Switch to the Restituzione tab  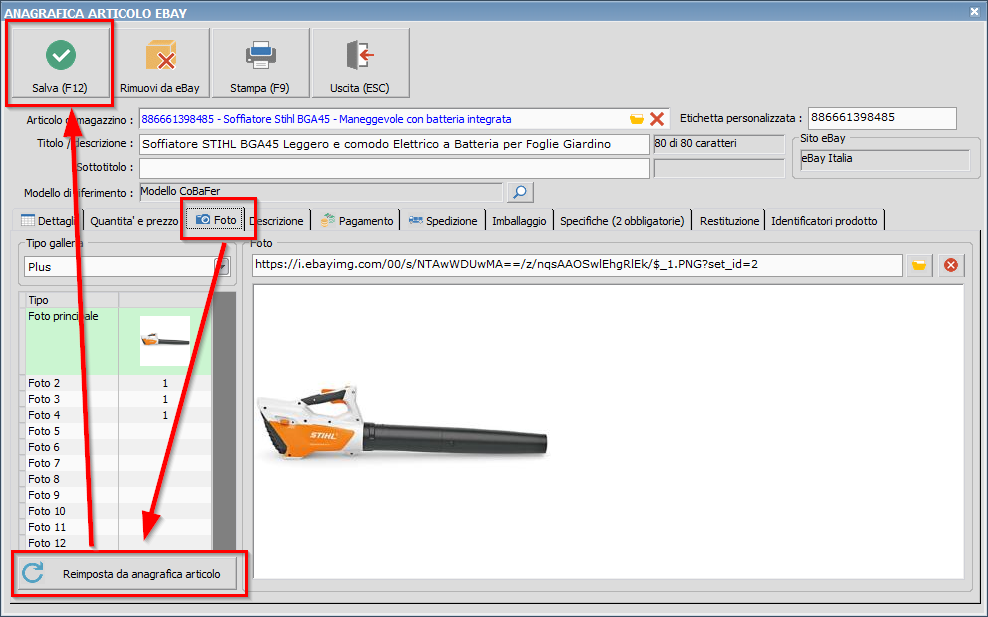[x=729, y=221]
